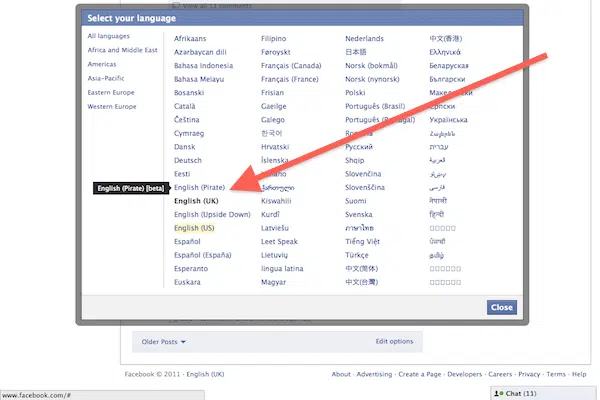600x400 pixels.
Task: Select Bosanski language
Action: pyautogui.click(x=189, y=93)
